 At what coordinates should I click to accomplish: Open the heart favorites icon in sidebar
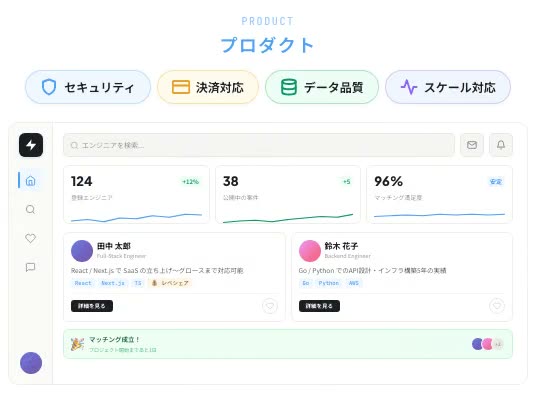[30, 238]
